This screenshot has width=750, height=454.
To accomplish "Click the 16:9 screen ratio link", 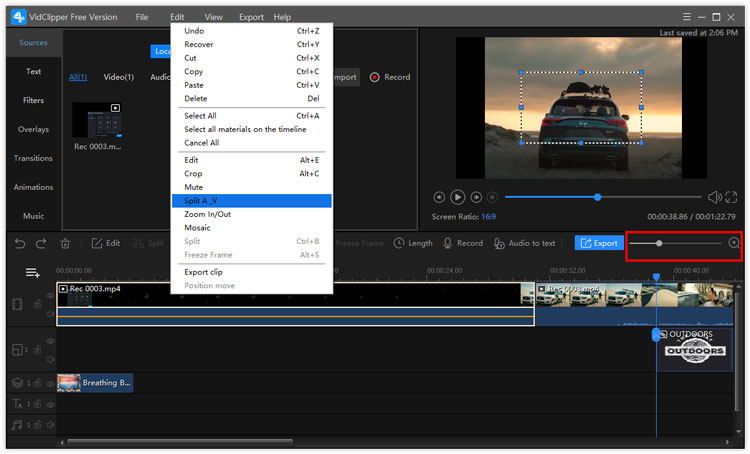I will [x=488, y=217].
